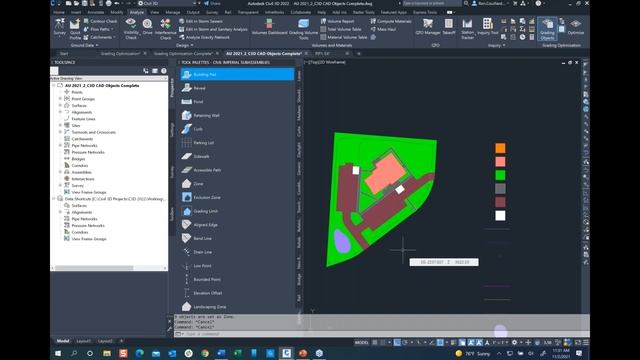Open Grading Volume Tools
This screenshot has height=360, width=640.
click(x=303, y=29)
